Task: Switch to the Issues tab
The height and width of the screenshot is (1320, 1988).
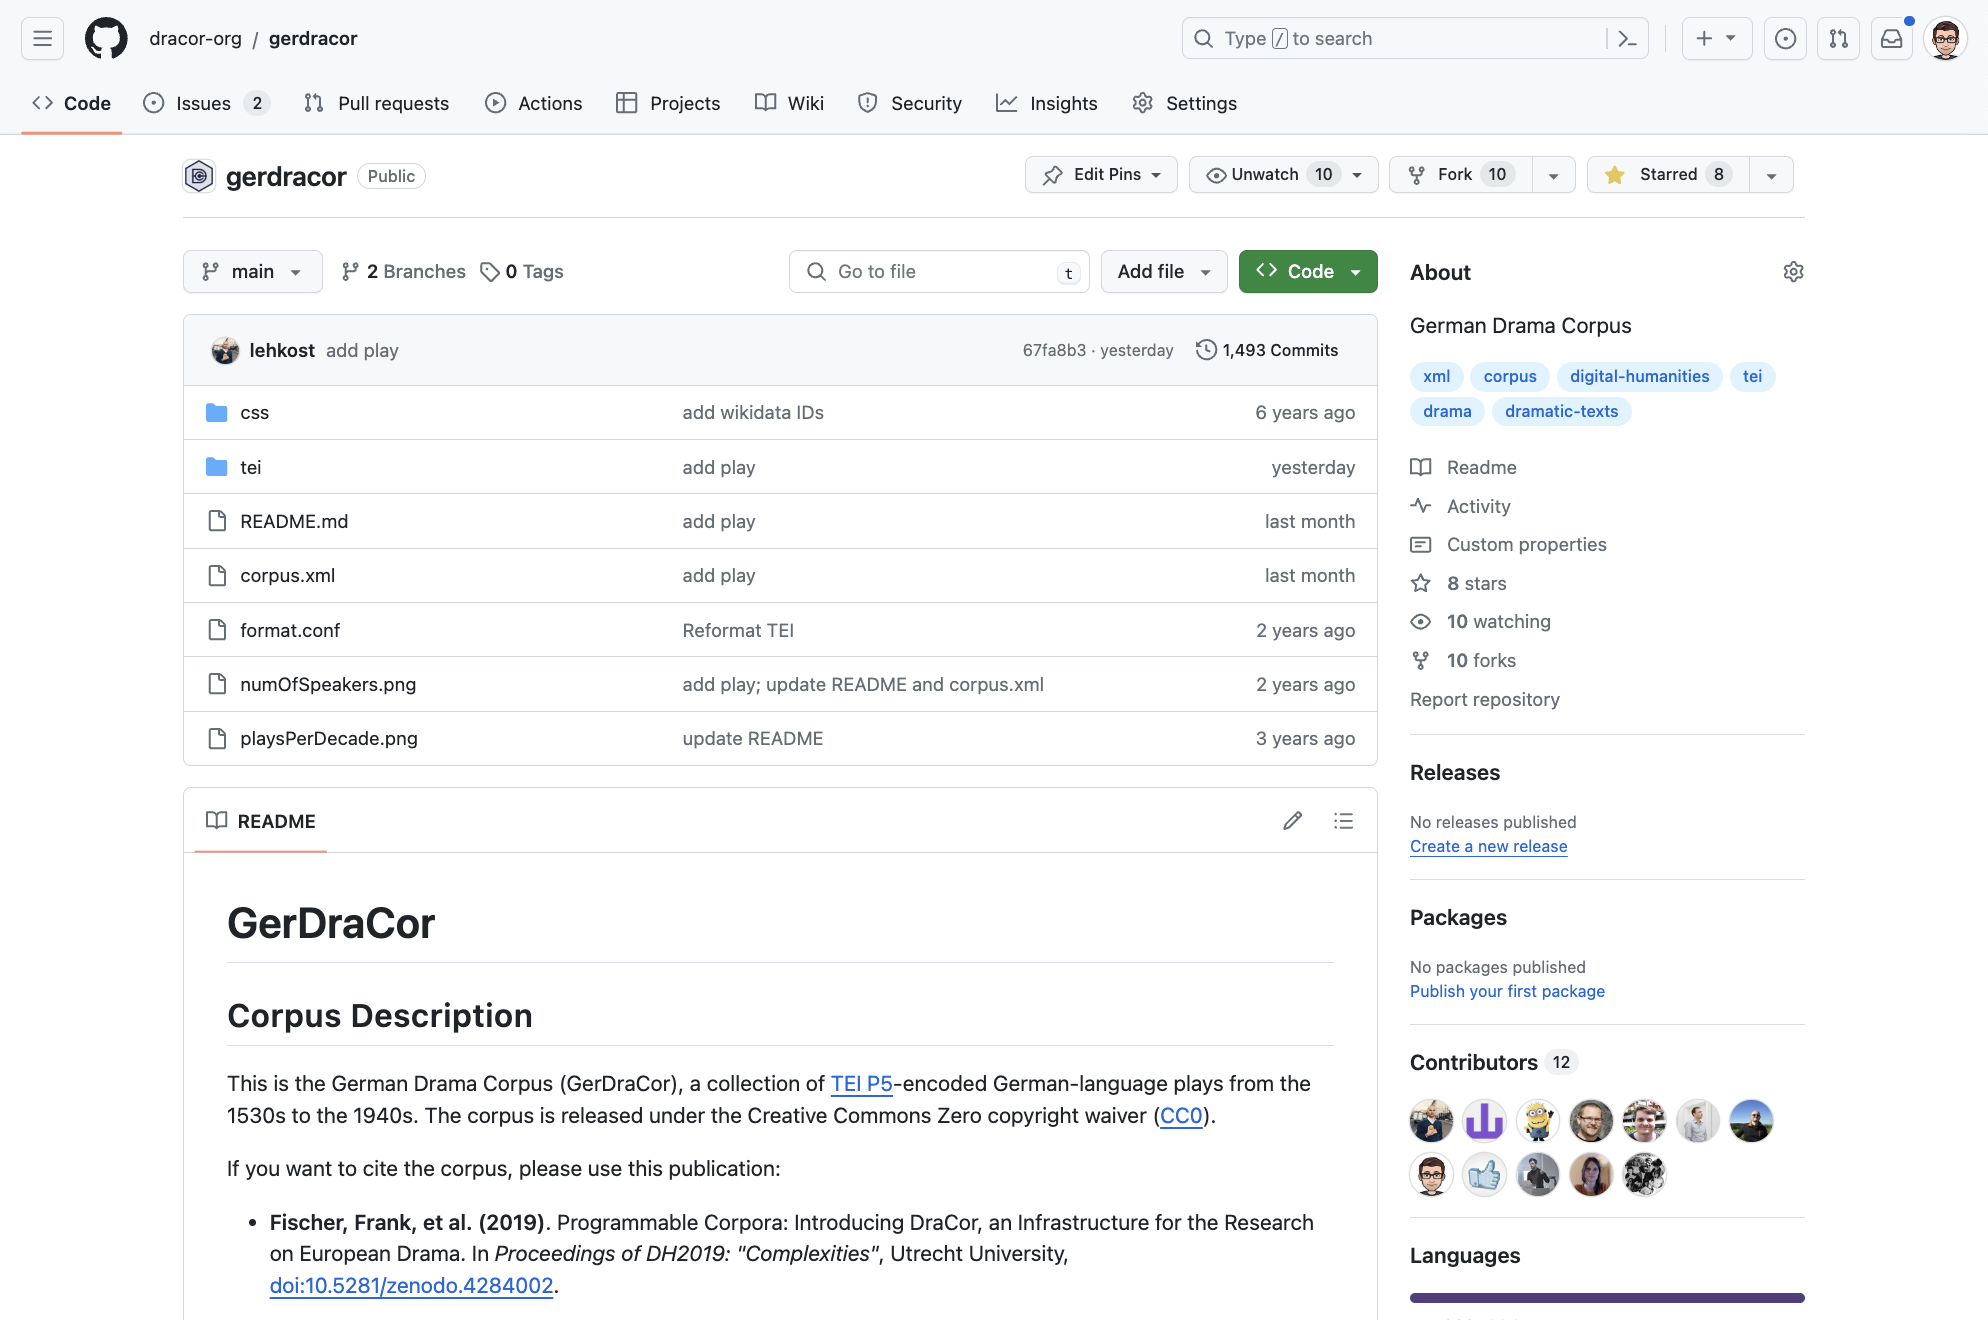Action: click(206, 103)
